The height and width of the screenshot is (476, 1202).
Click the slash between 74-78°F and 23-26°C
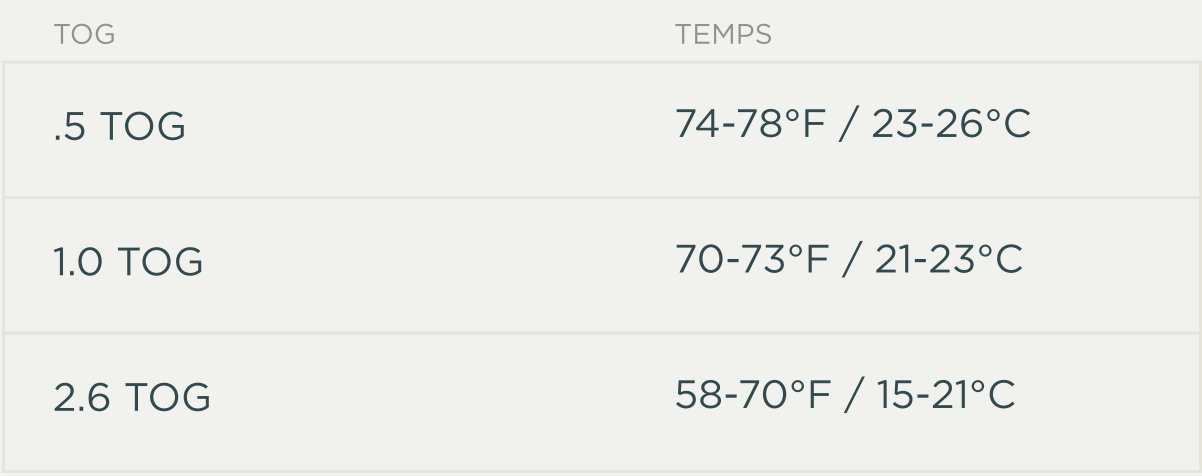point(851,126)
